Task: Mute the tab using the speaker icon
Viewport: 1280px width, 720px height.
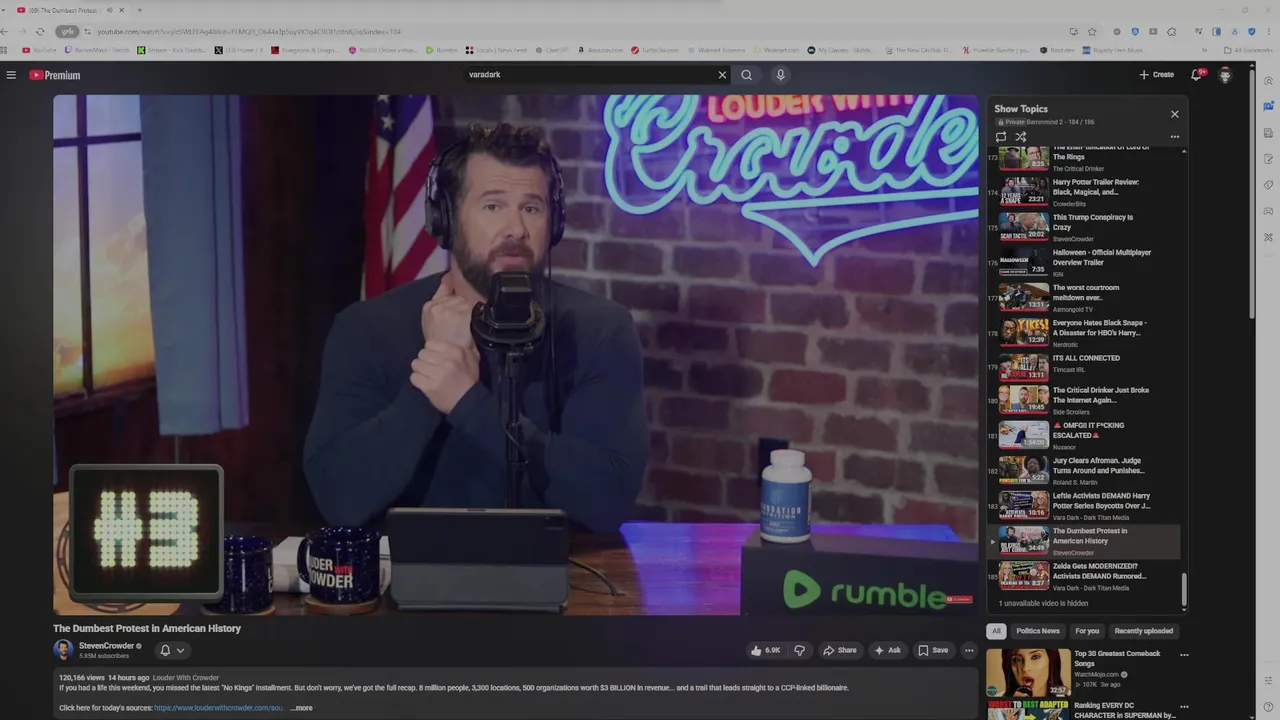Action: pyautogui.click(x=109, y=10)
